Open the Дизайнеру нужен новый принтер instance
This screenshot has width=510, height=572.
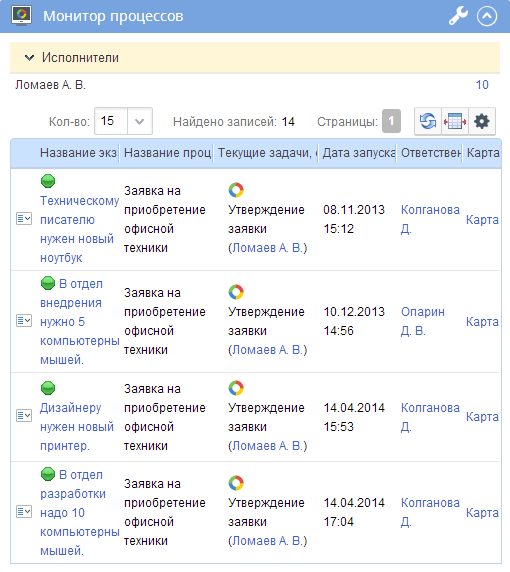pos(77,426)
